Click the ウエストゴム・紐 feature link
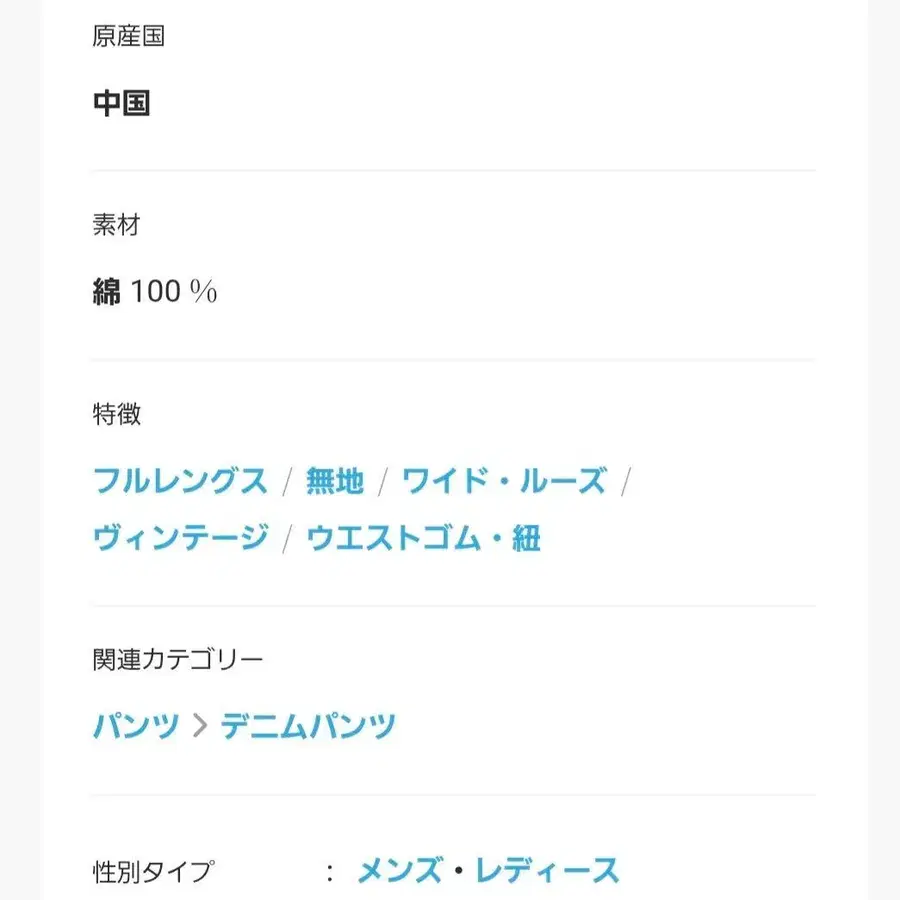Viewport: 900px width, 900px height. point(423,538)
